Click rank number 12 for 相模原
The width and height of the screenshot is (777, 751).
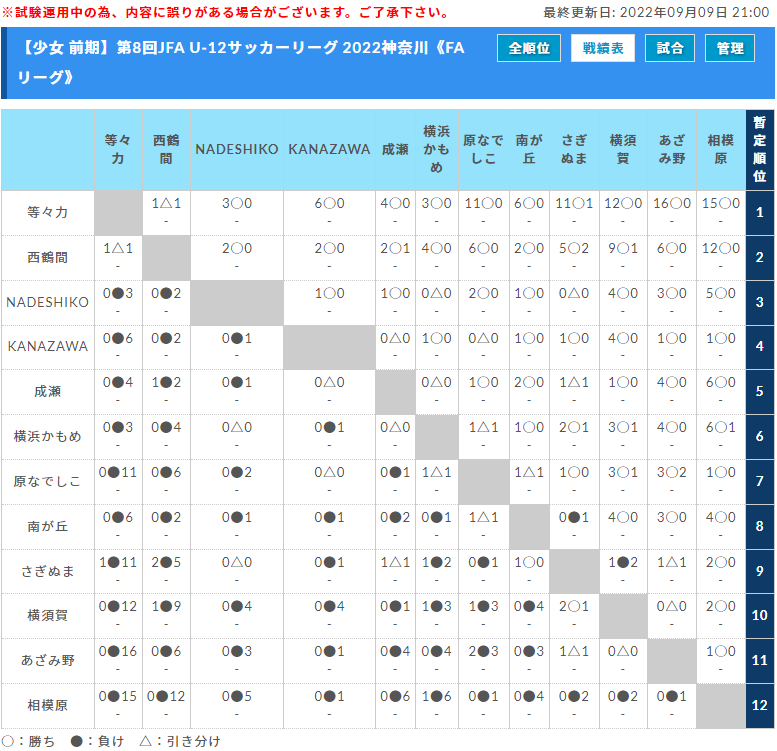[x=760, y=705]
